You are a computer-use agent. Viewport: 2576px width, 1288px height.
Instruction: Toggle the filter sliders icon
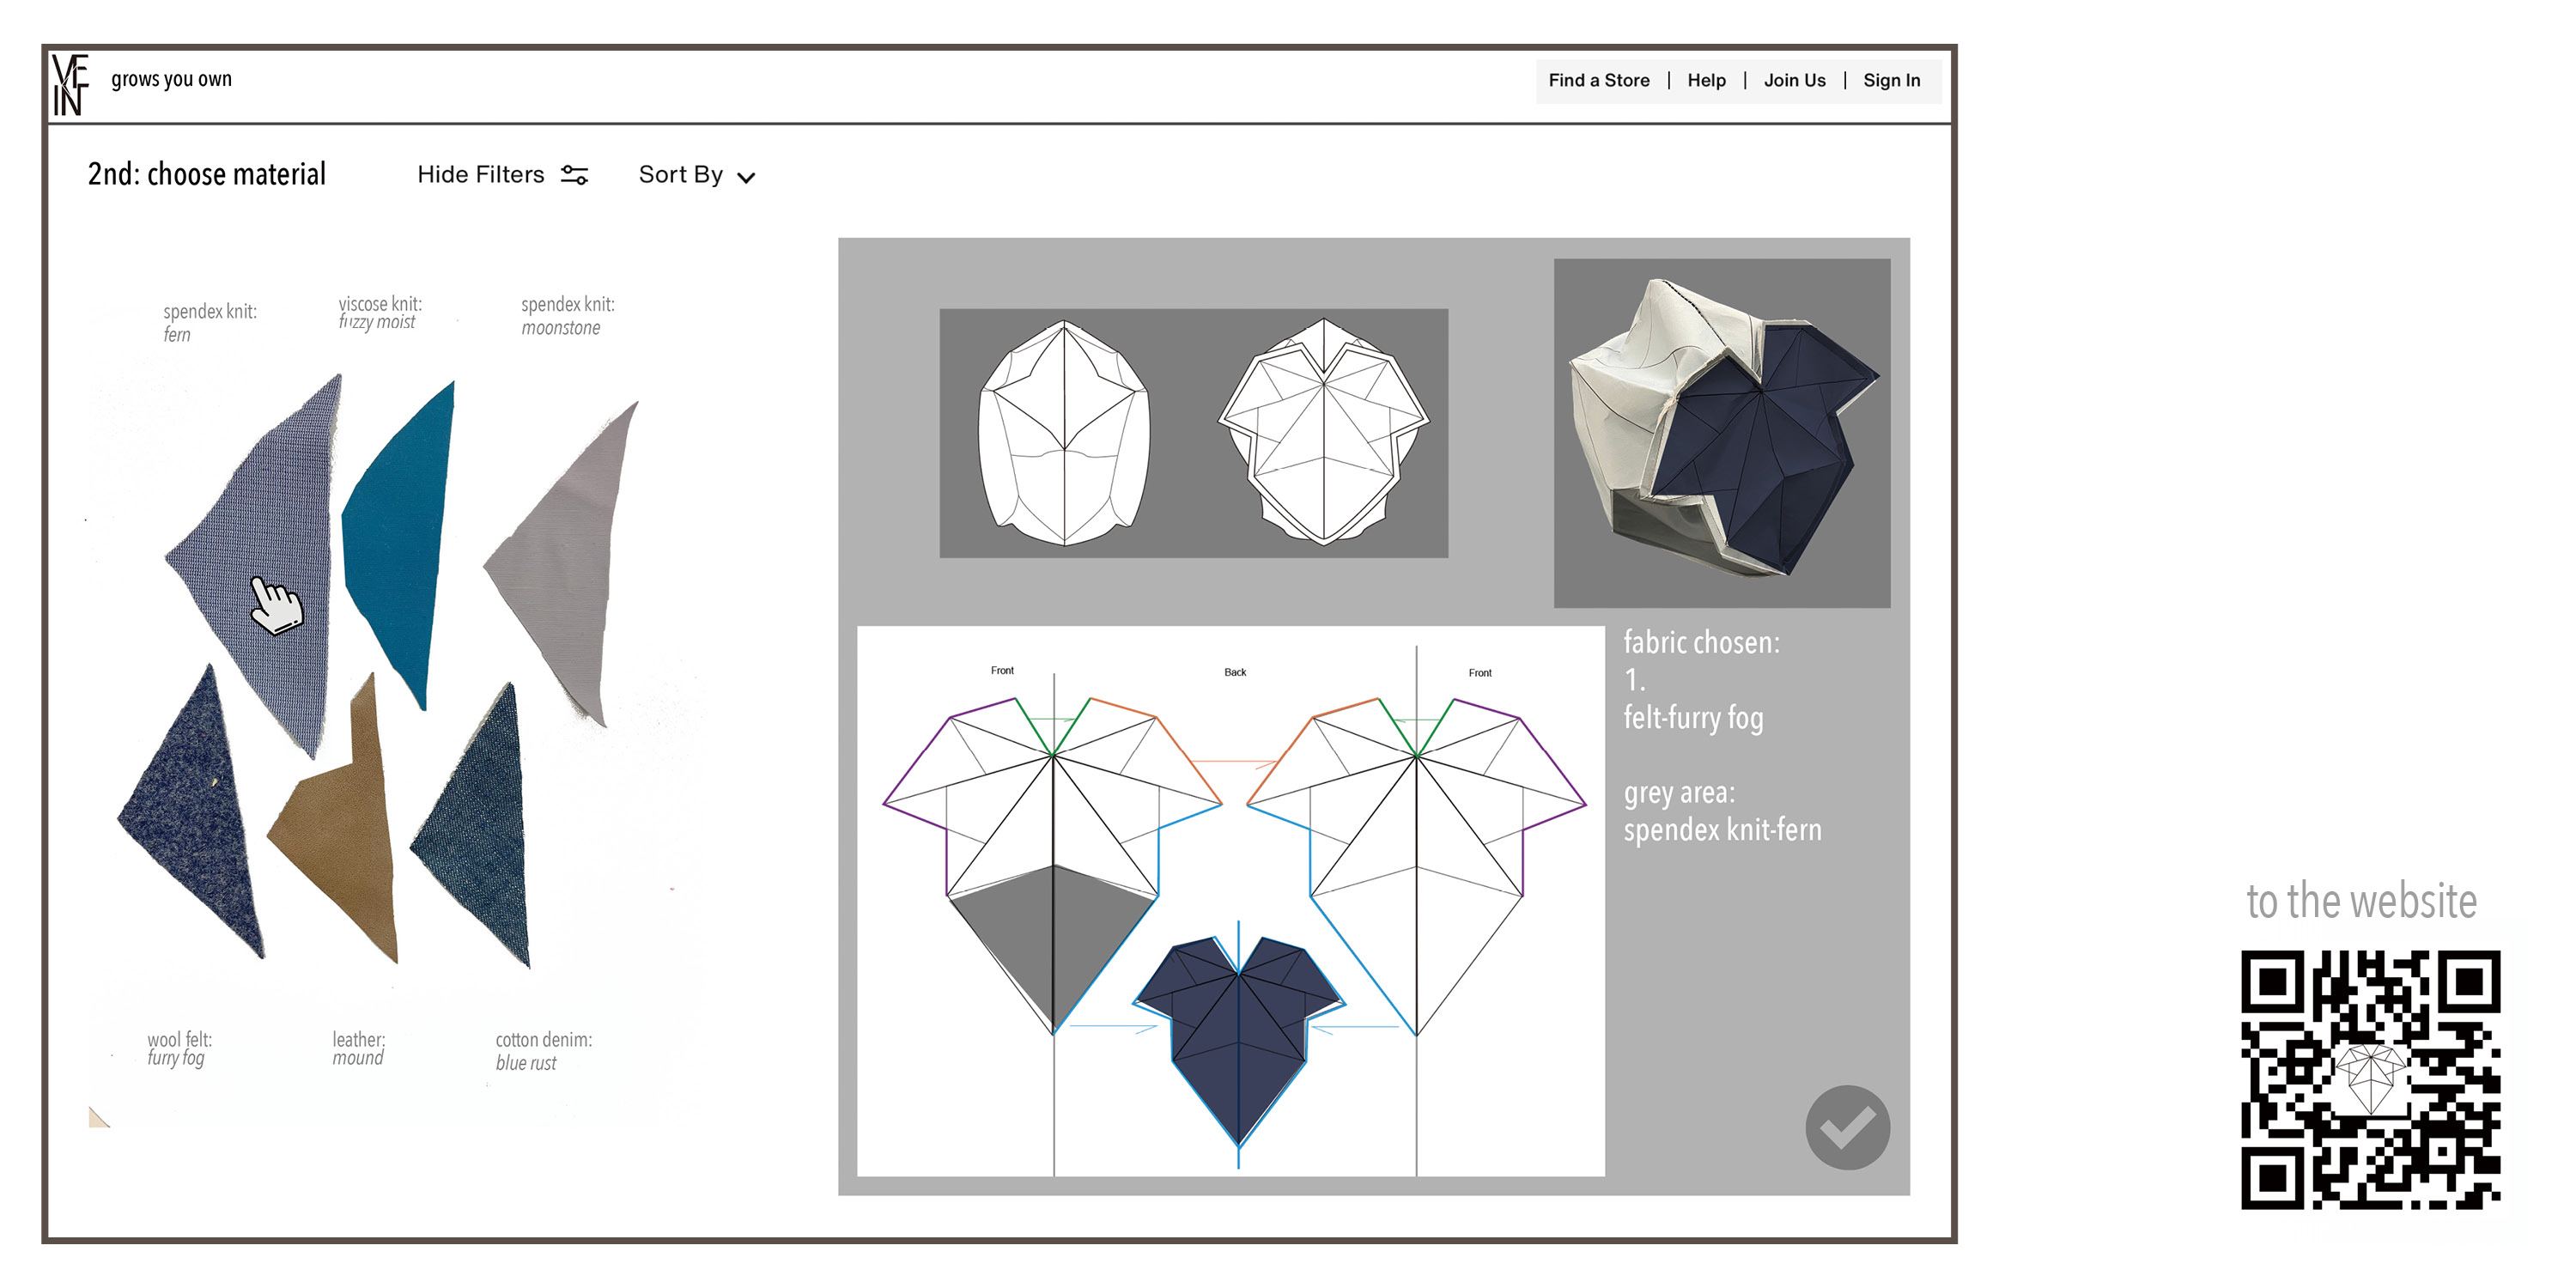(x=574, y=175)
